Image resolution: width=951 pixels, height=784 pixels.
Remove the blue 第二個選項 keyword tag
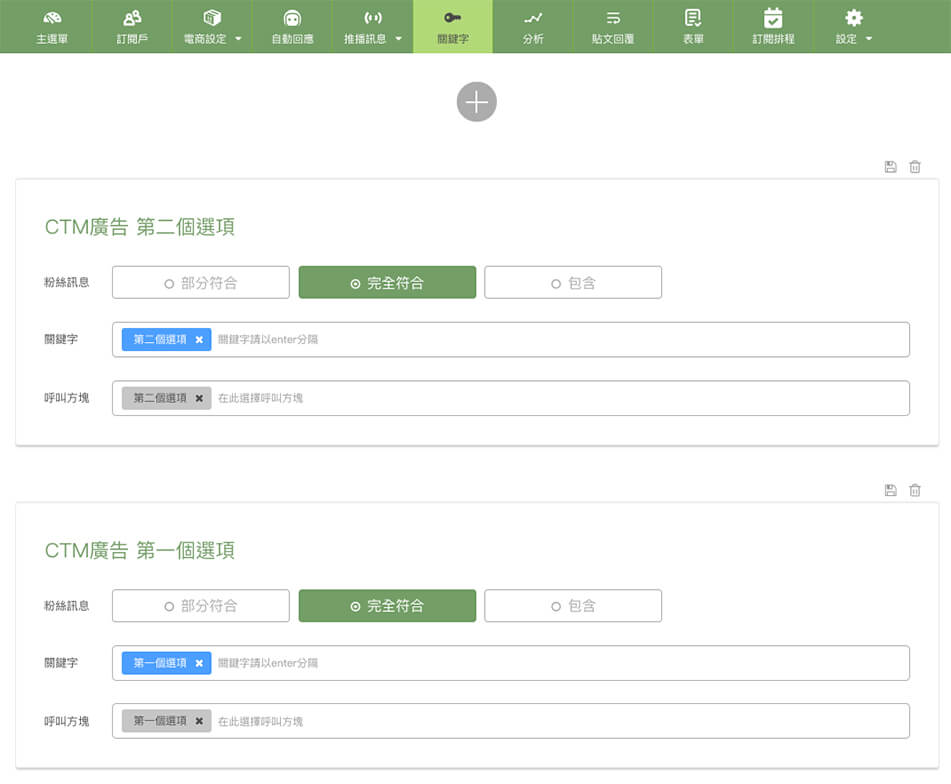click(x=199, y=340)
